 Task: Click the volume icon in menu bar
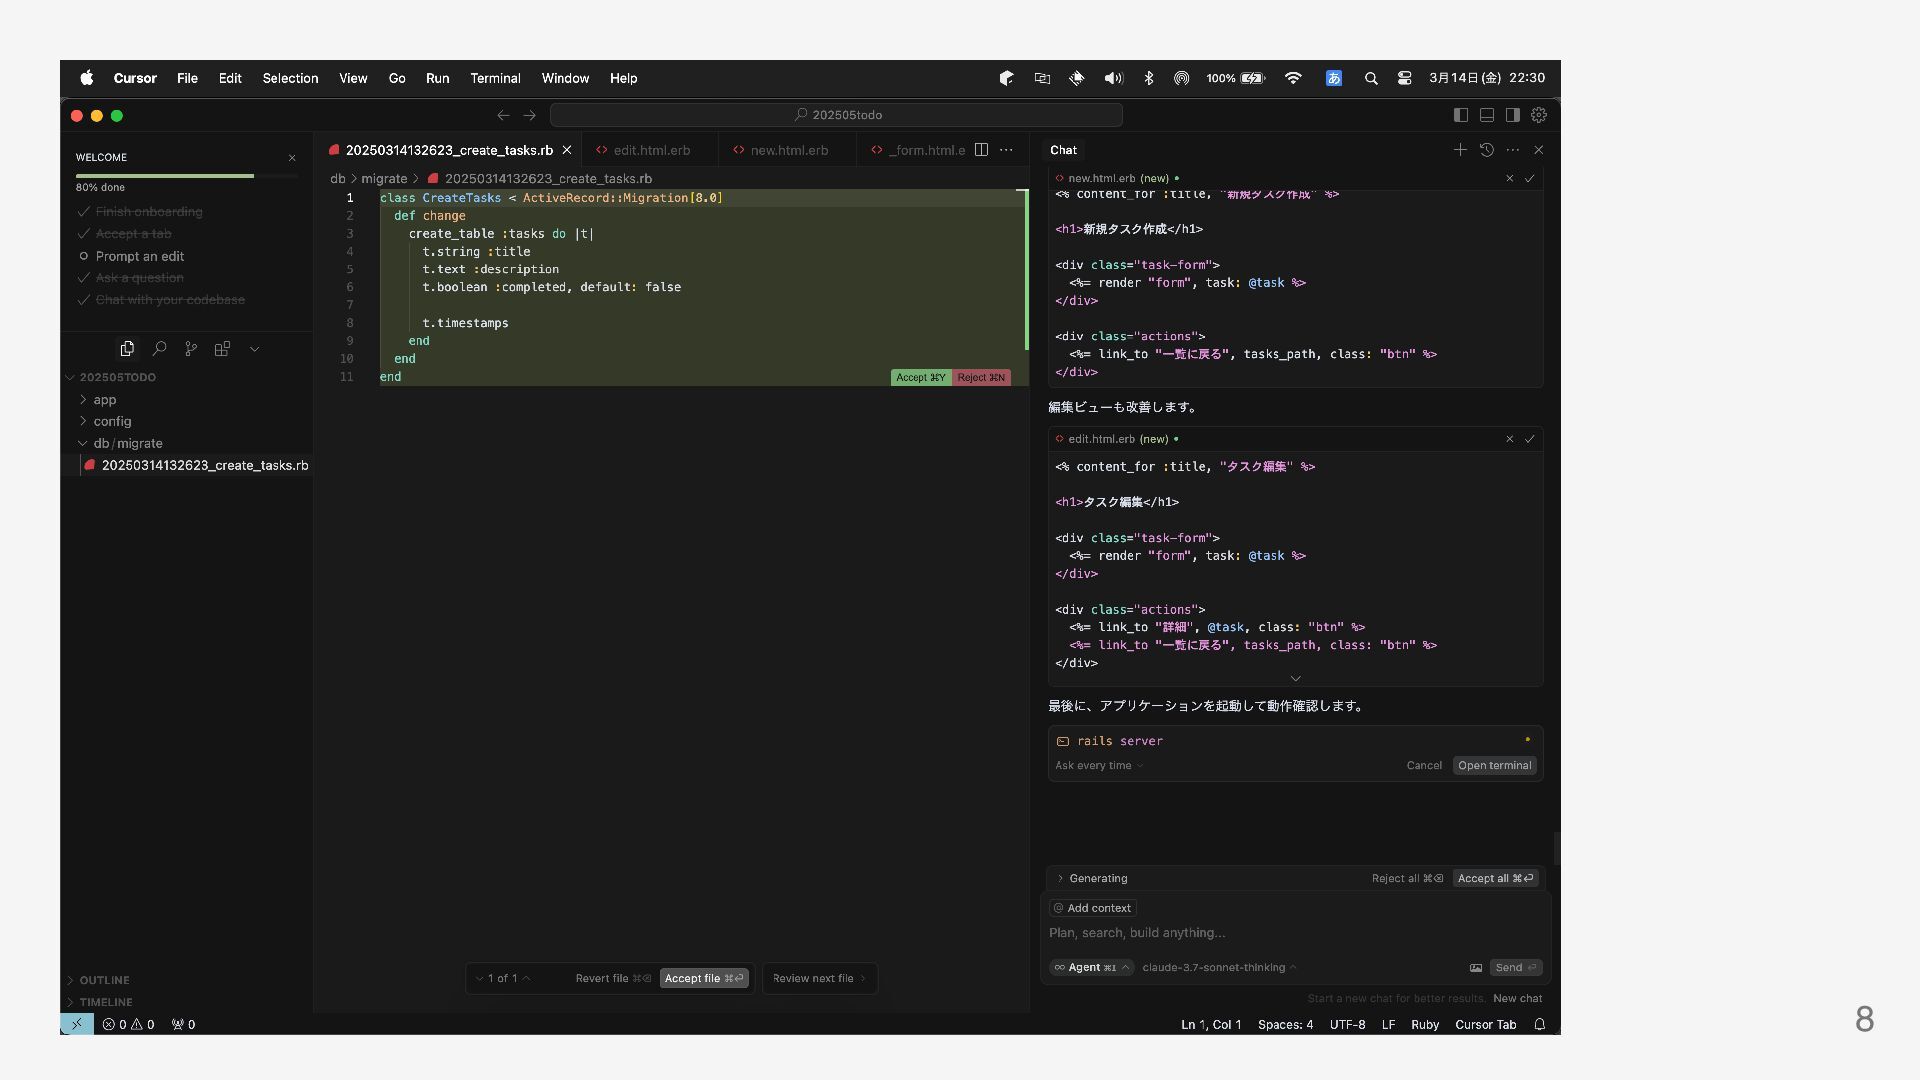1113,78
